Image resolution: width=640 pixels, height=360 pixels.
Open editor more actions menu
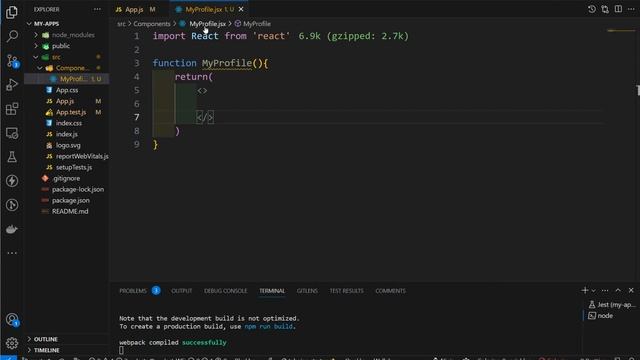click(x=631, y=9)
